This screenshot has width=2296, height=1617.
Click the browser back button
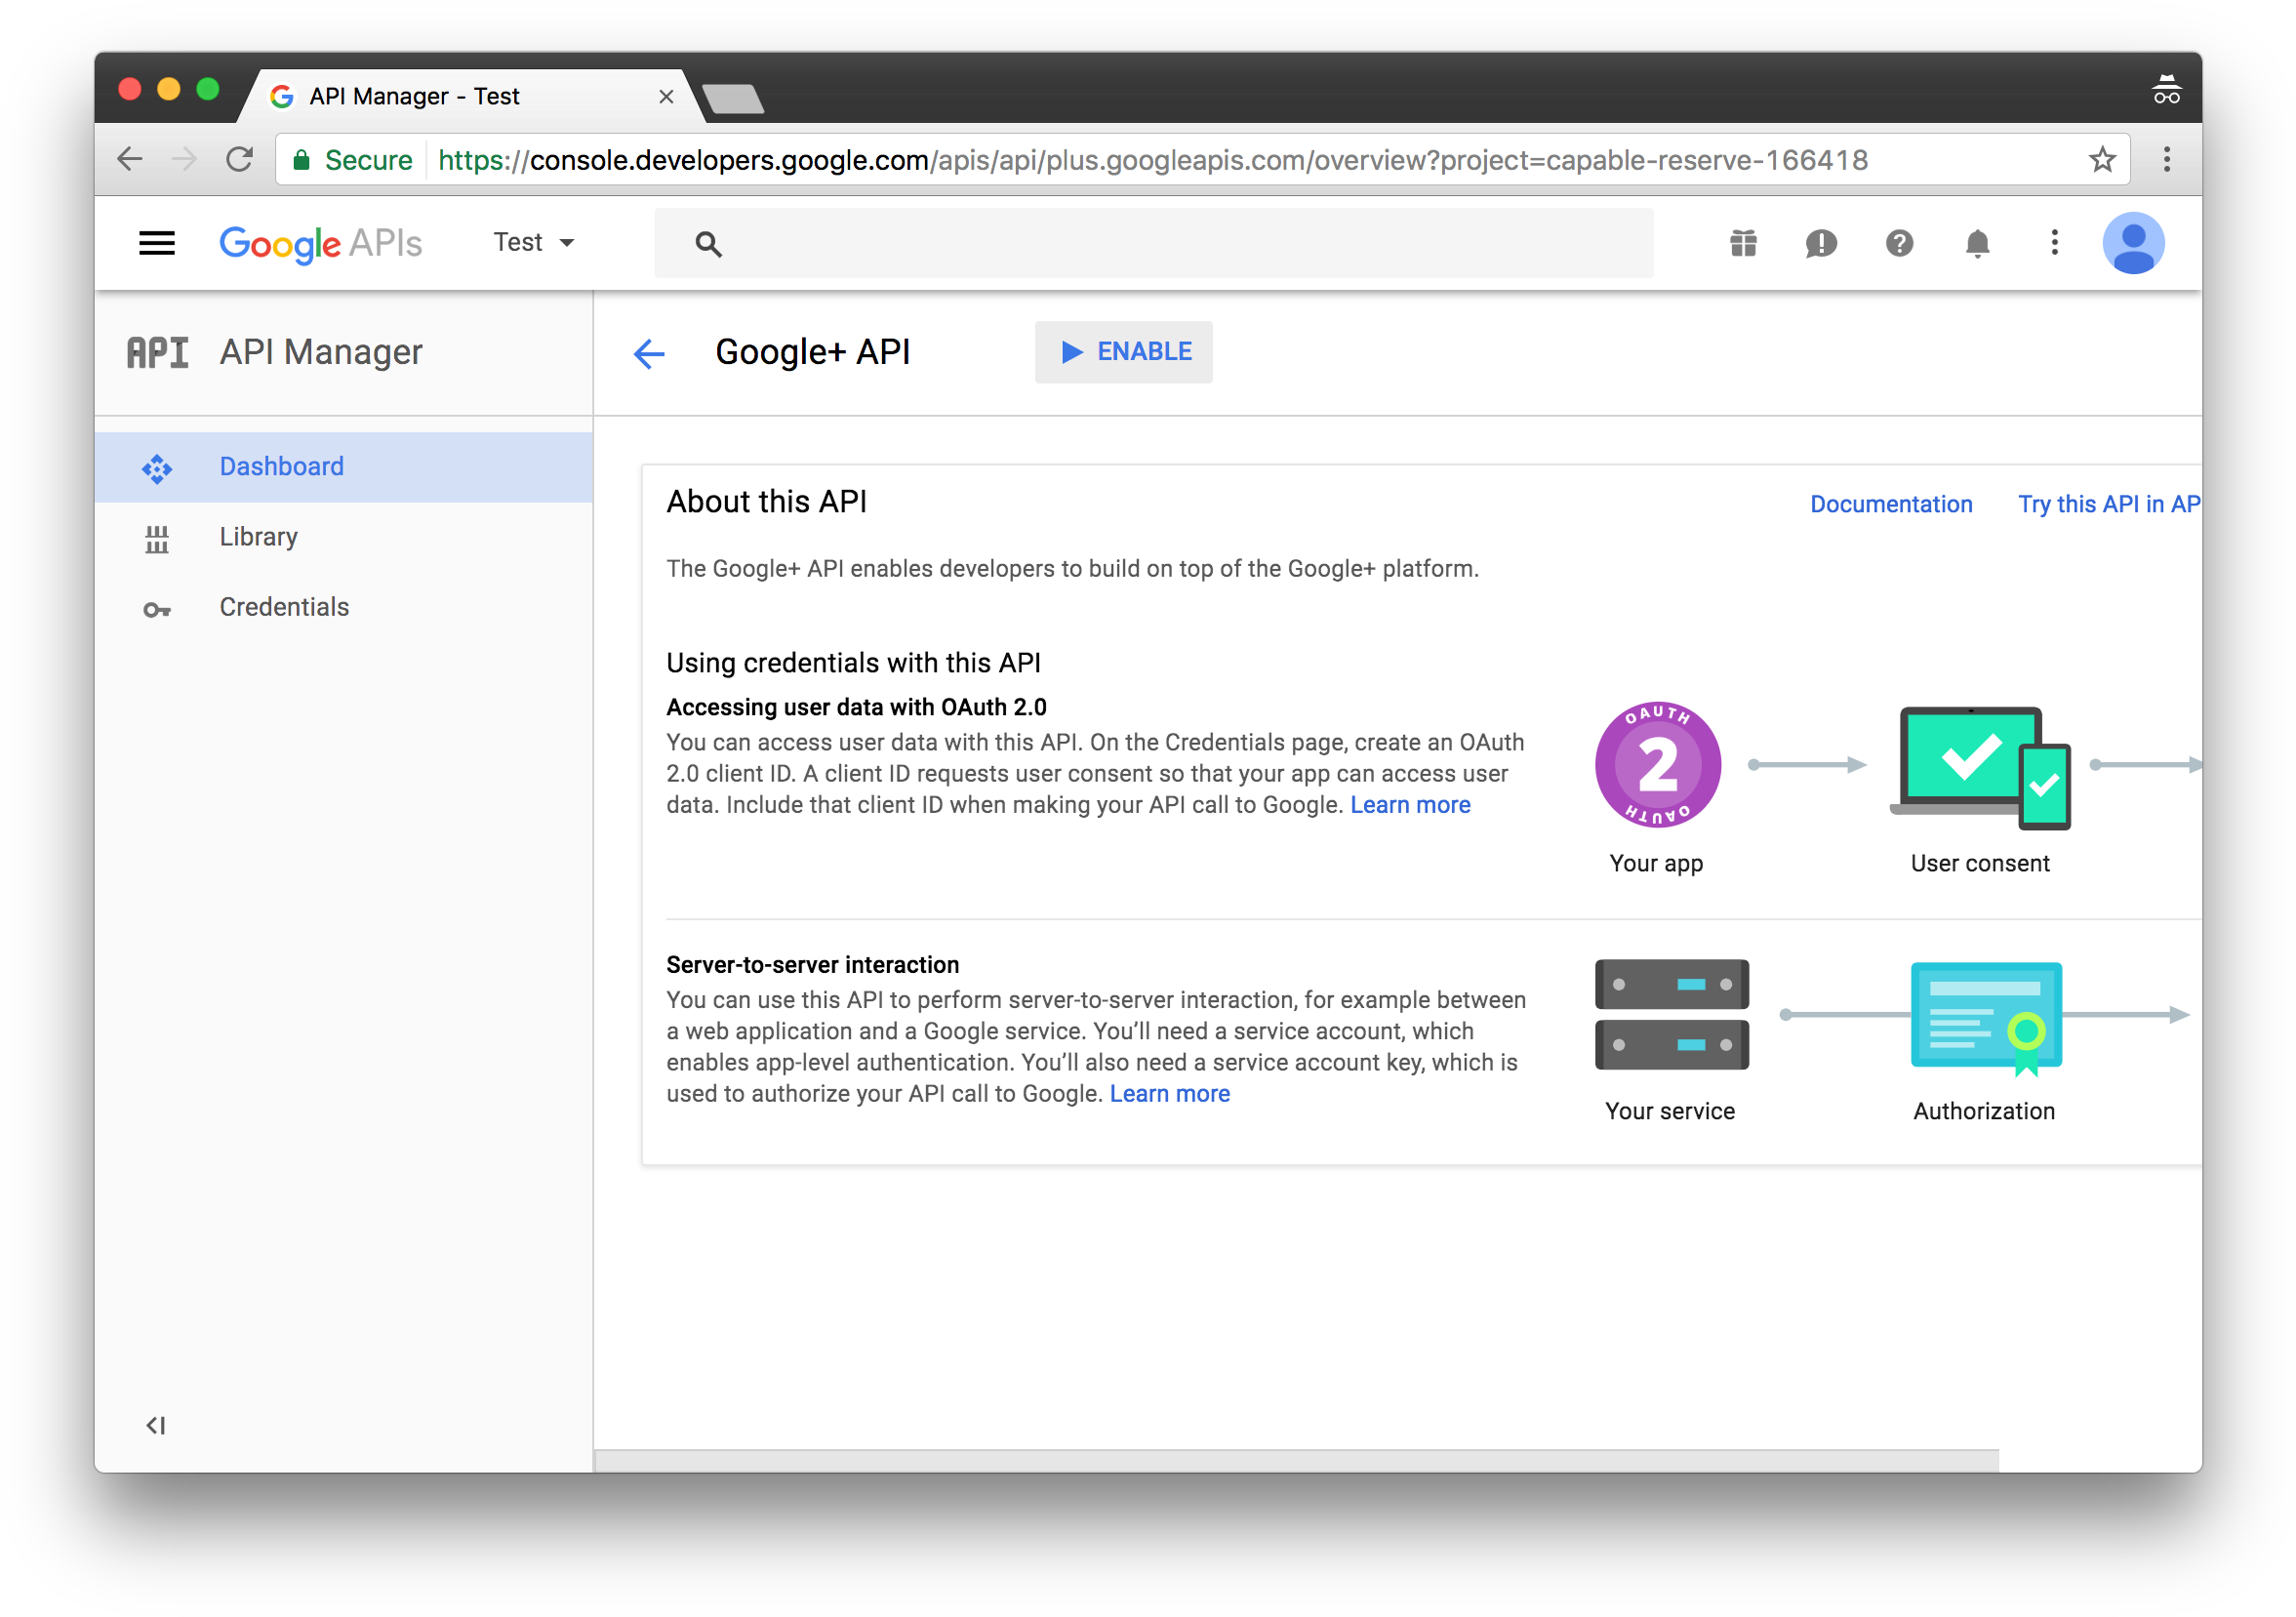[130, 159]
